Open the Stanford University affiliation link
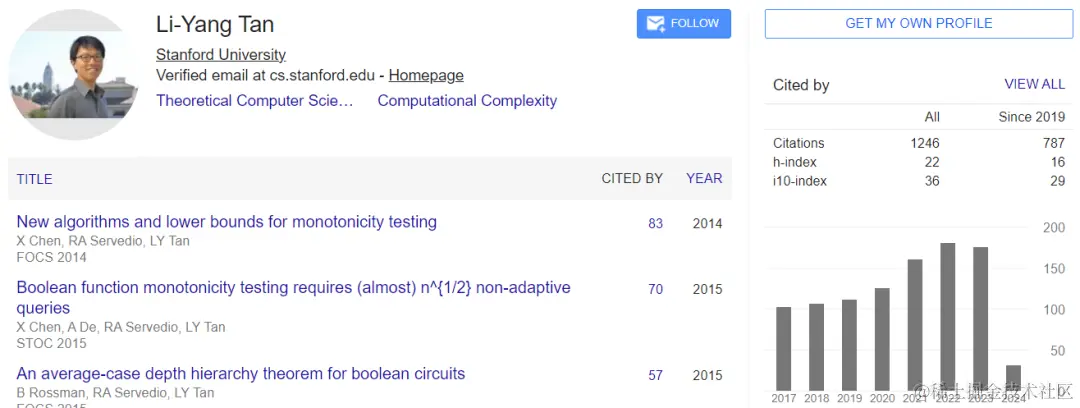Image resolution: width=1080 pixels, height=408 pixels. [x=221, y=55]
